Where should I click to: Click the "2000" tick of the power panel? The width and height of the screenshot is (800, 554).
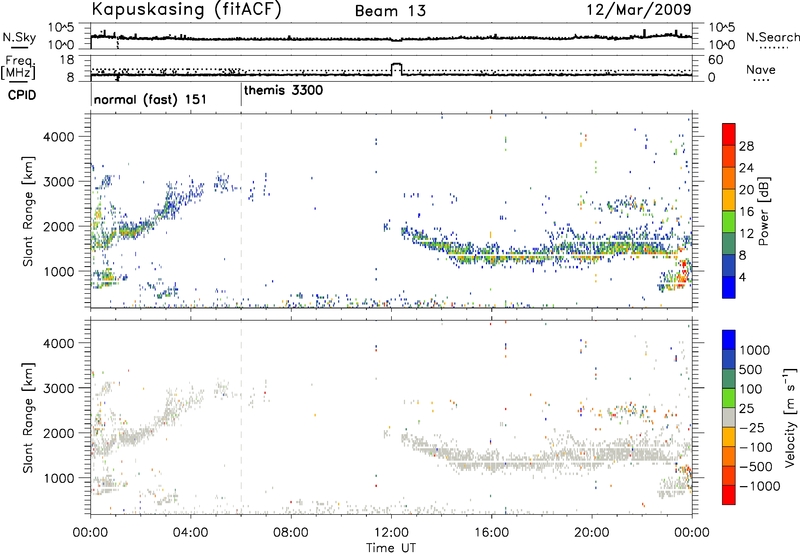point(59,226)
